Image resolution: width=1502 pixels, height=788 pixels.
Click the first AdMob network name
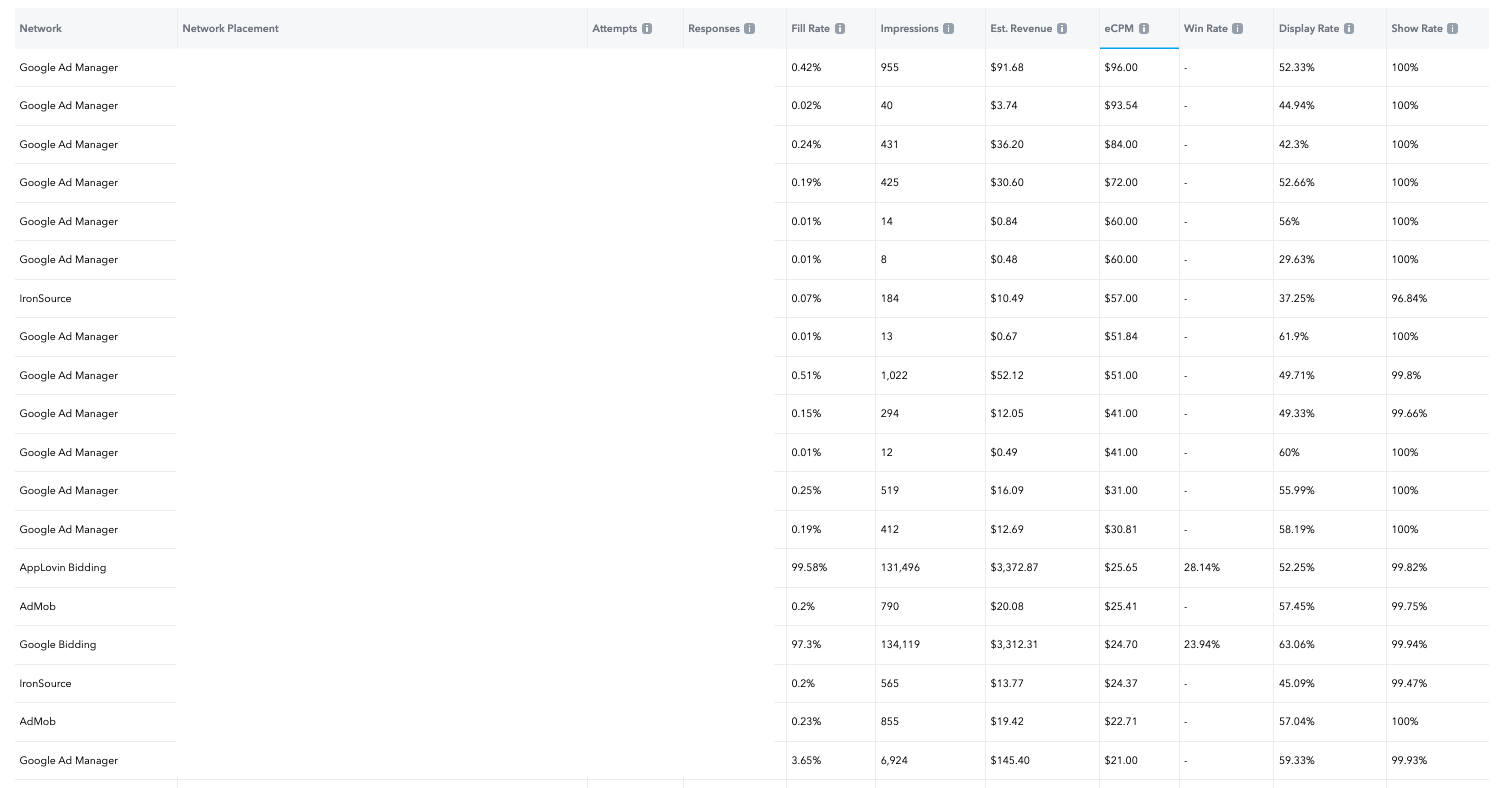[x=37, y=606]
